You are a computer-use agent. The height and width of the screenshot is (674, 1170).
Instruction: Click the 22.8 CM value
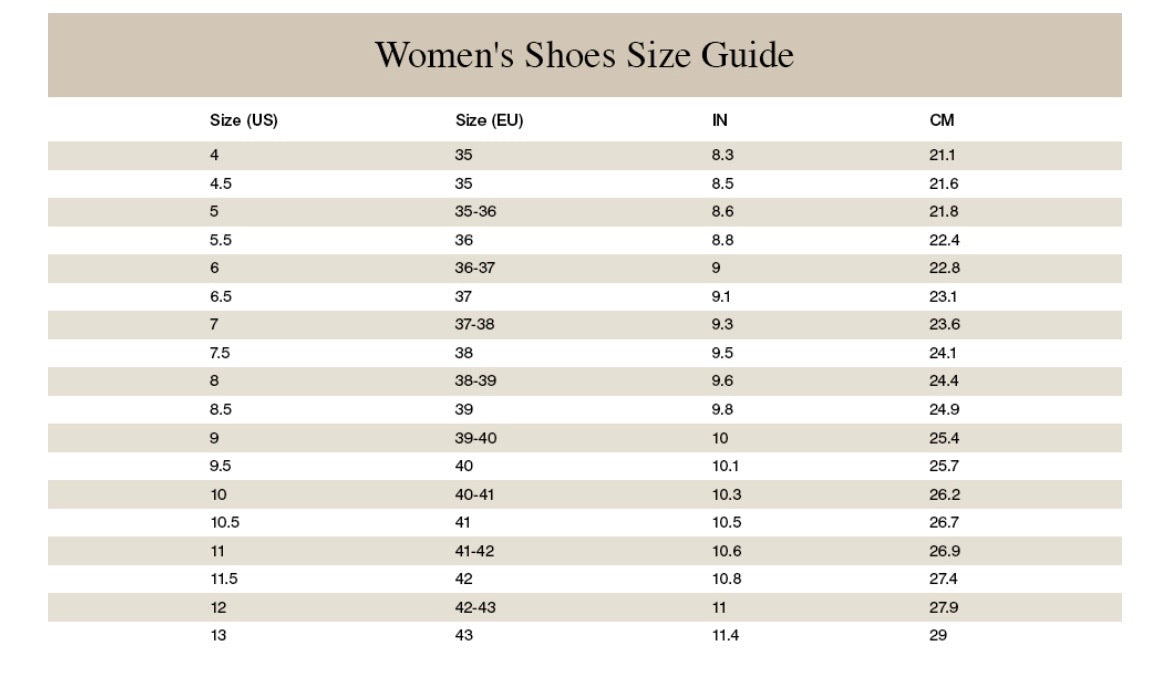tap(944, 268)
